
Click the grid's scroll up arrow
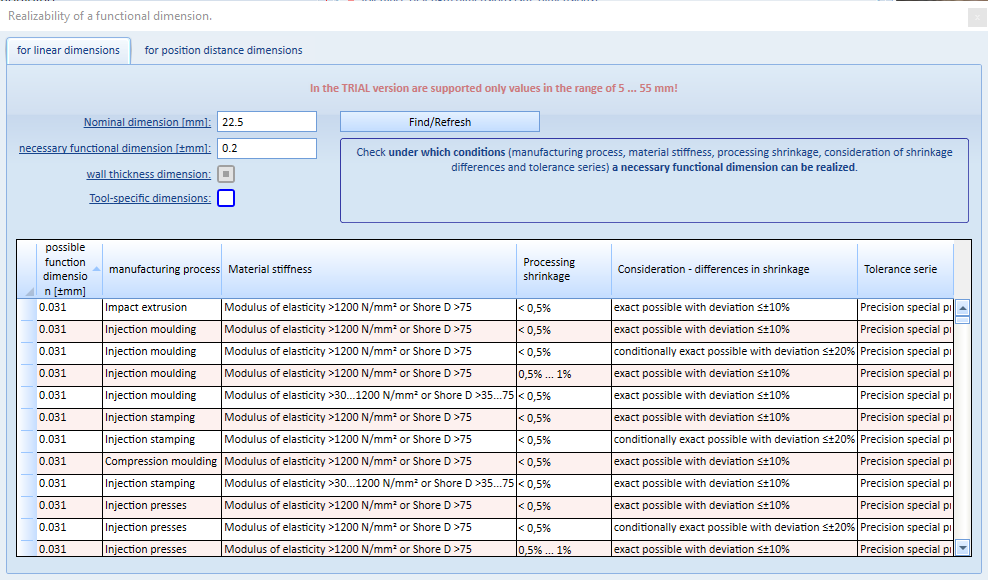coord(962,308)
